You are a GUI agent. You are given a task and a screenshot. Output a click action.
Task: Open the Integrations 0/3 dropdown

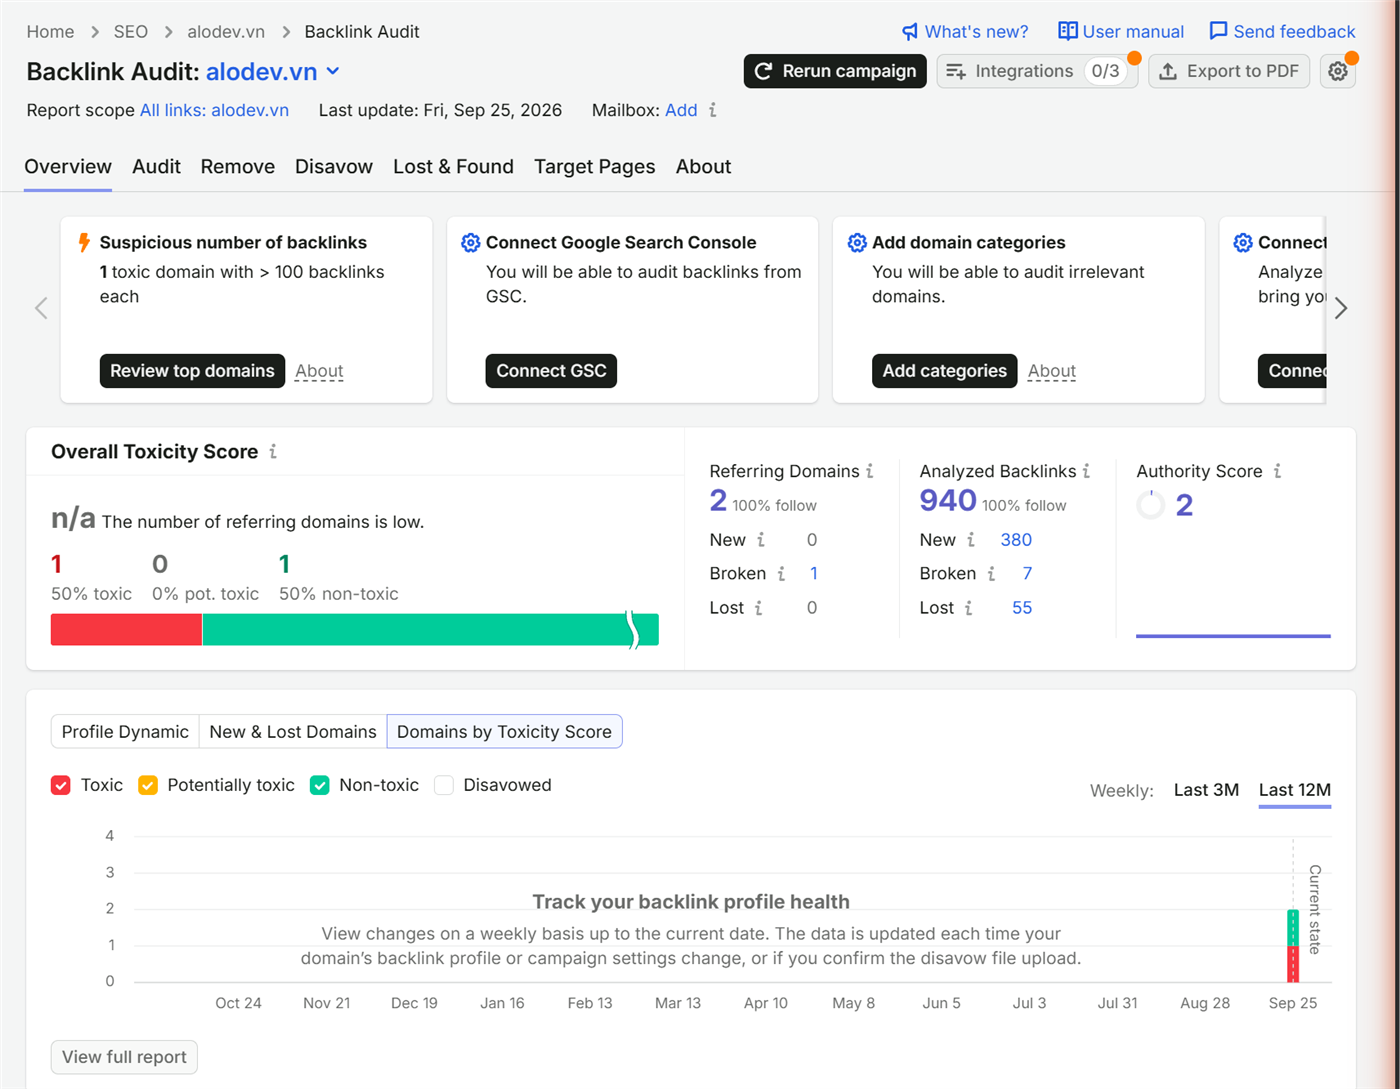1037,71
